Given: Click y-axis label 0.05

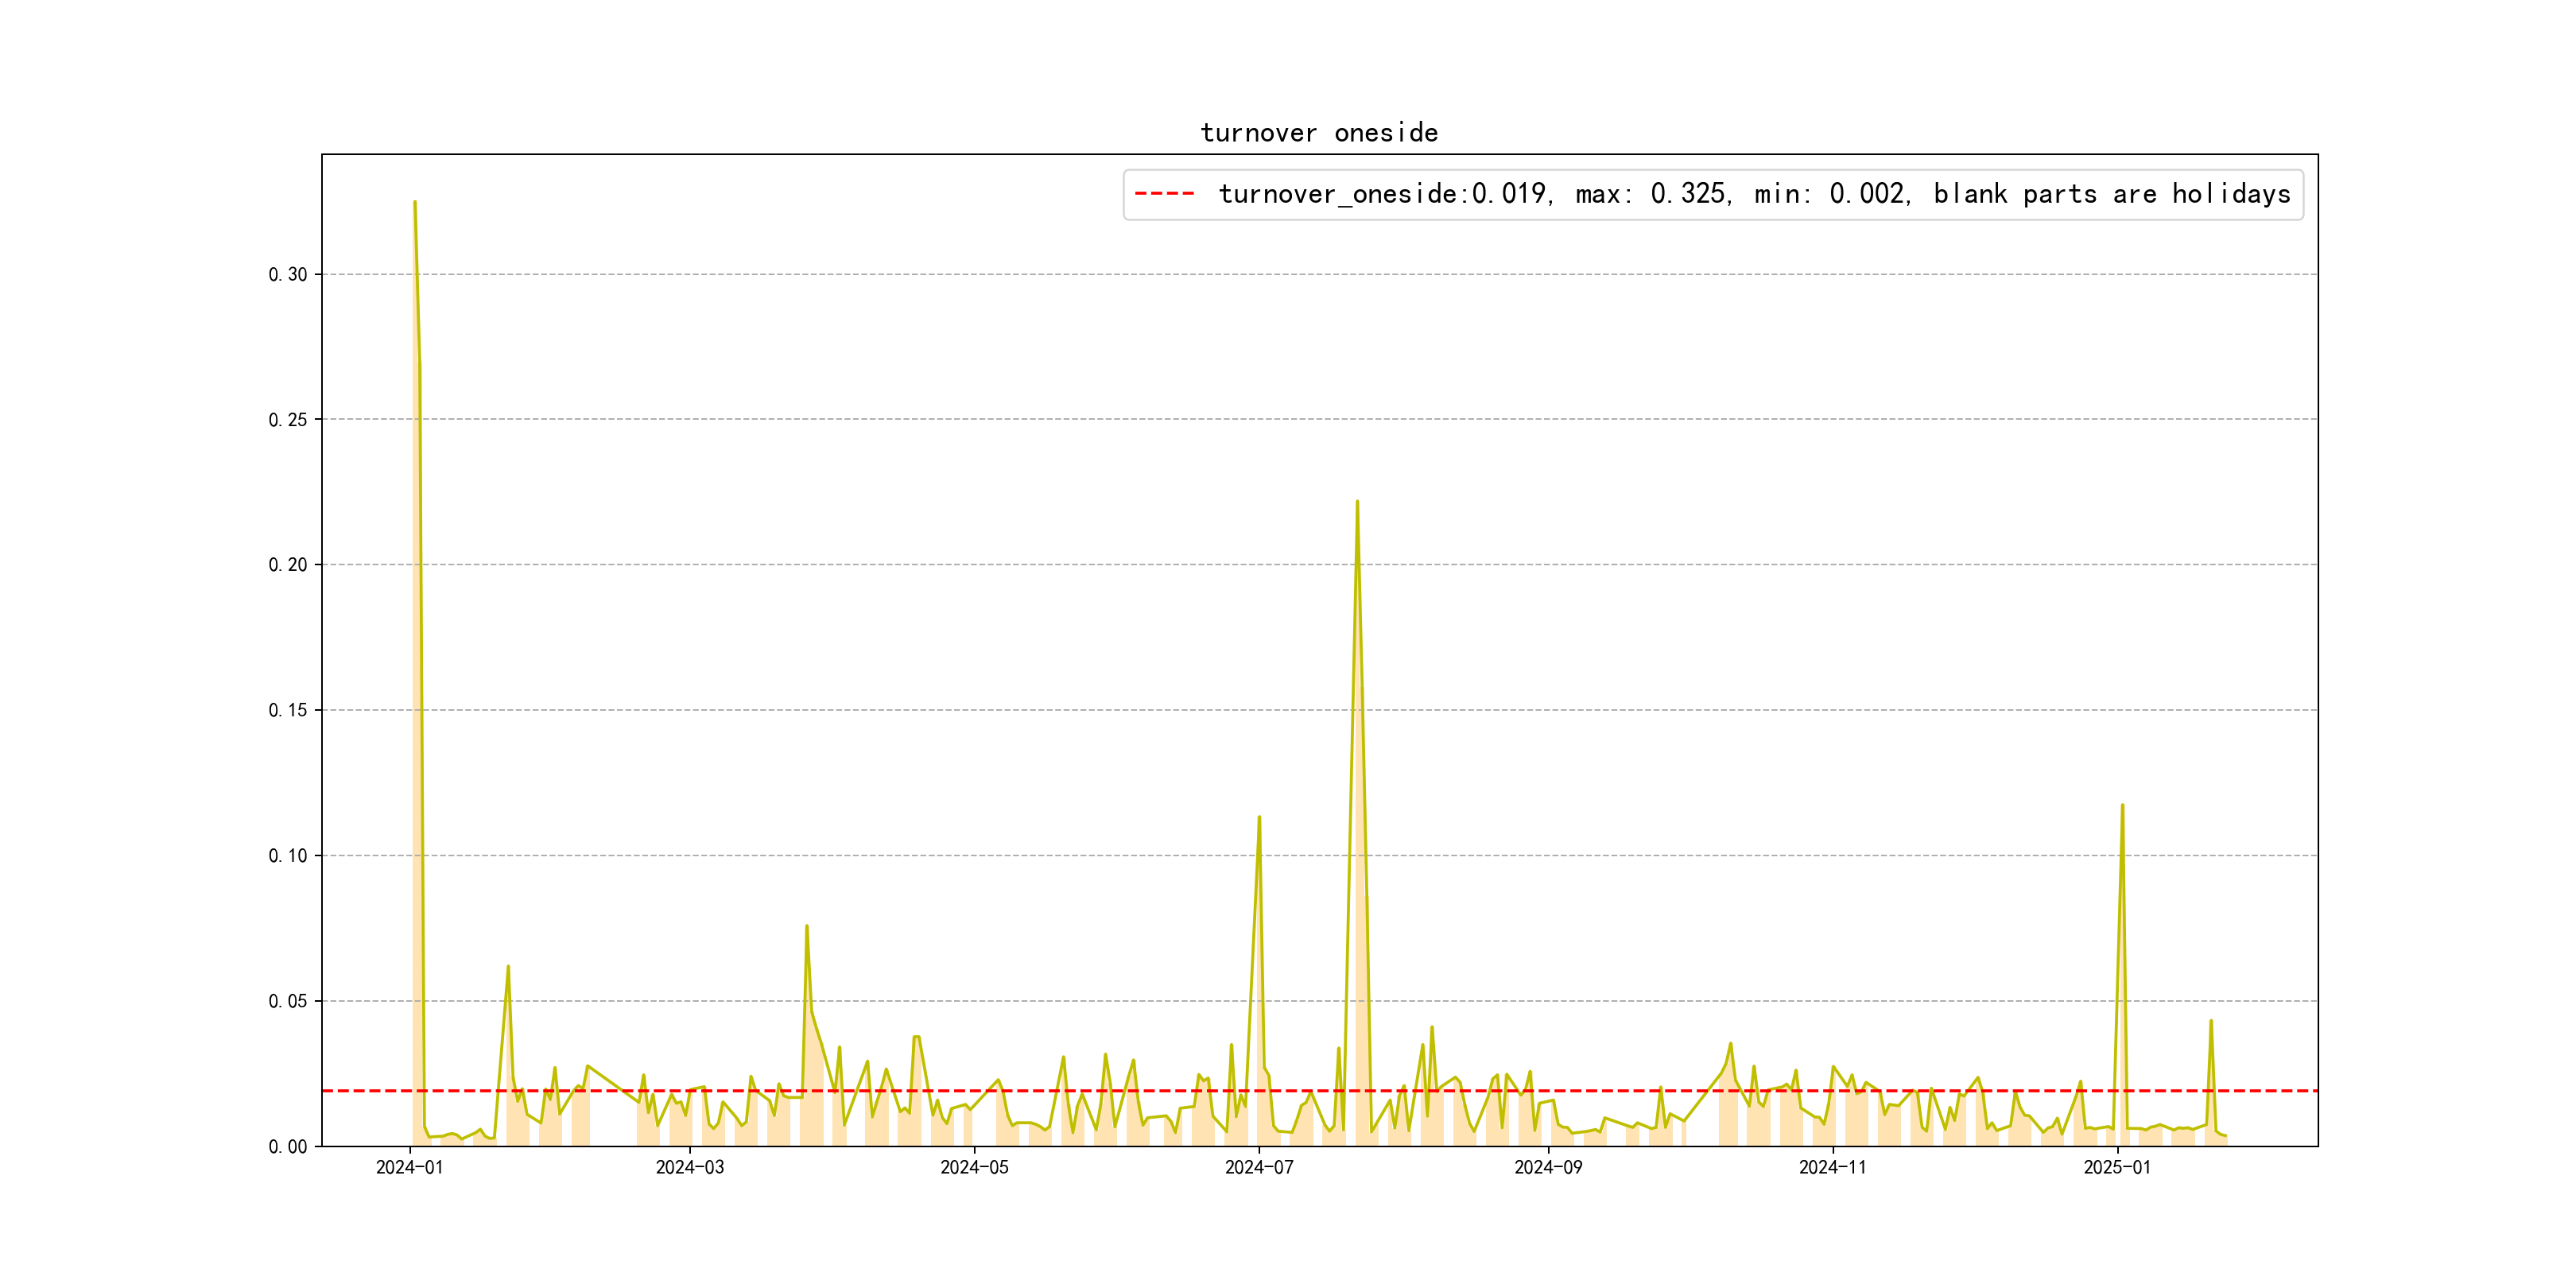Looking at the screenshot, I should tap(288, 1001).
